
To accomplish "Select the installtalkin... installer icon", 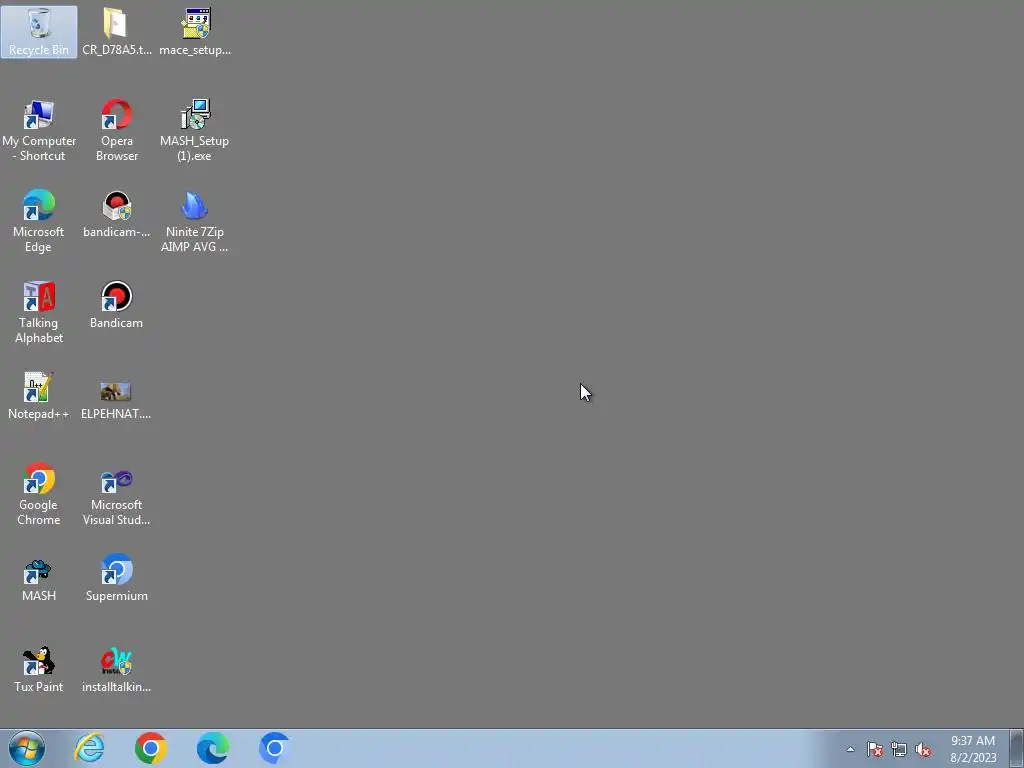I will pos(116,669).
